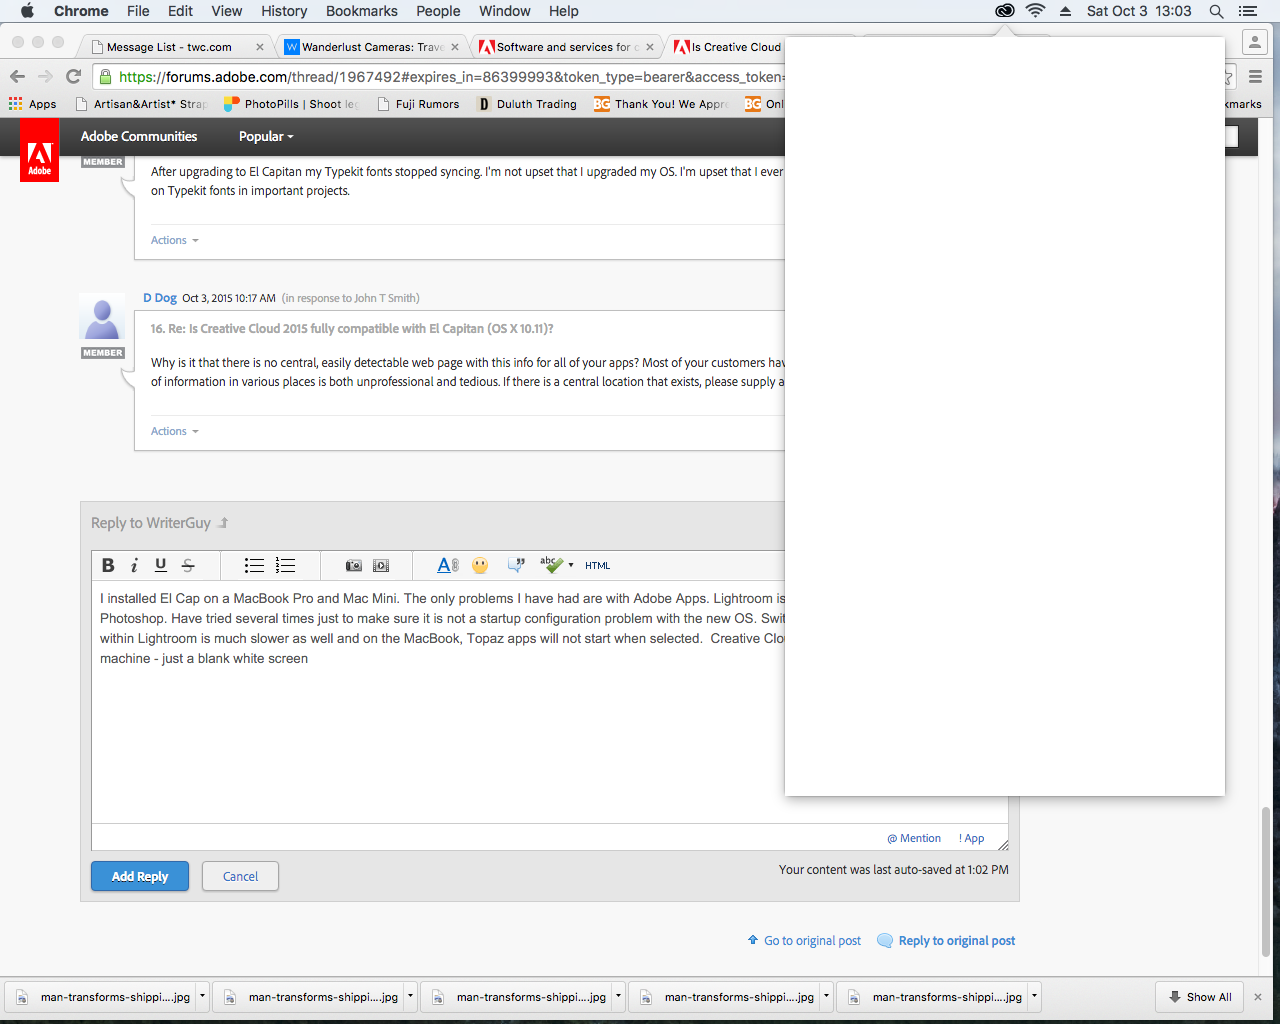Run the abc spell check
The height and width of the screenshot is (1024, 1280).
pyautogui.click(x=551, y=564)
